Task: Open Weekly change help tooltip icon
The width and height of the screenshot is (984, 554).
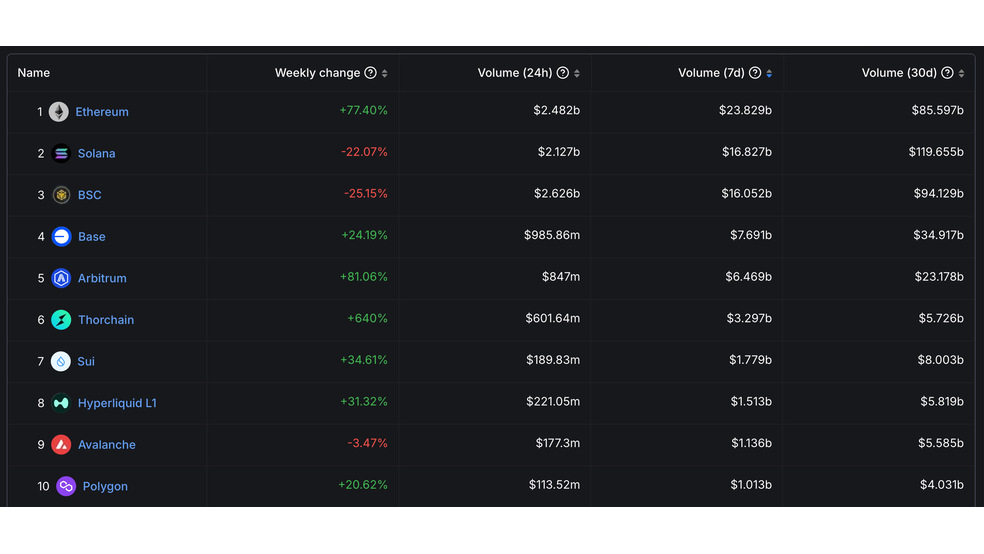Action: pyautogui.click(x=370, y=73)
